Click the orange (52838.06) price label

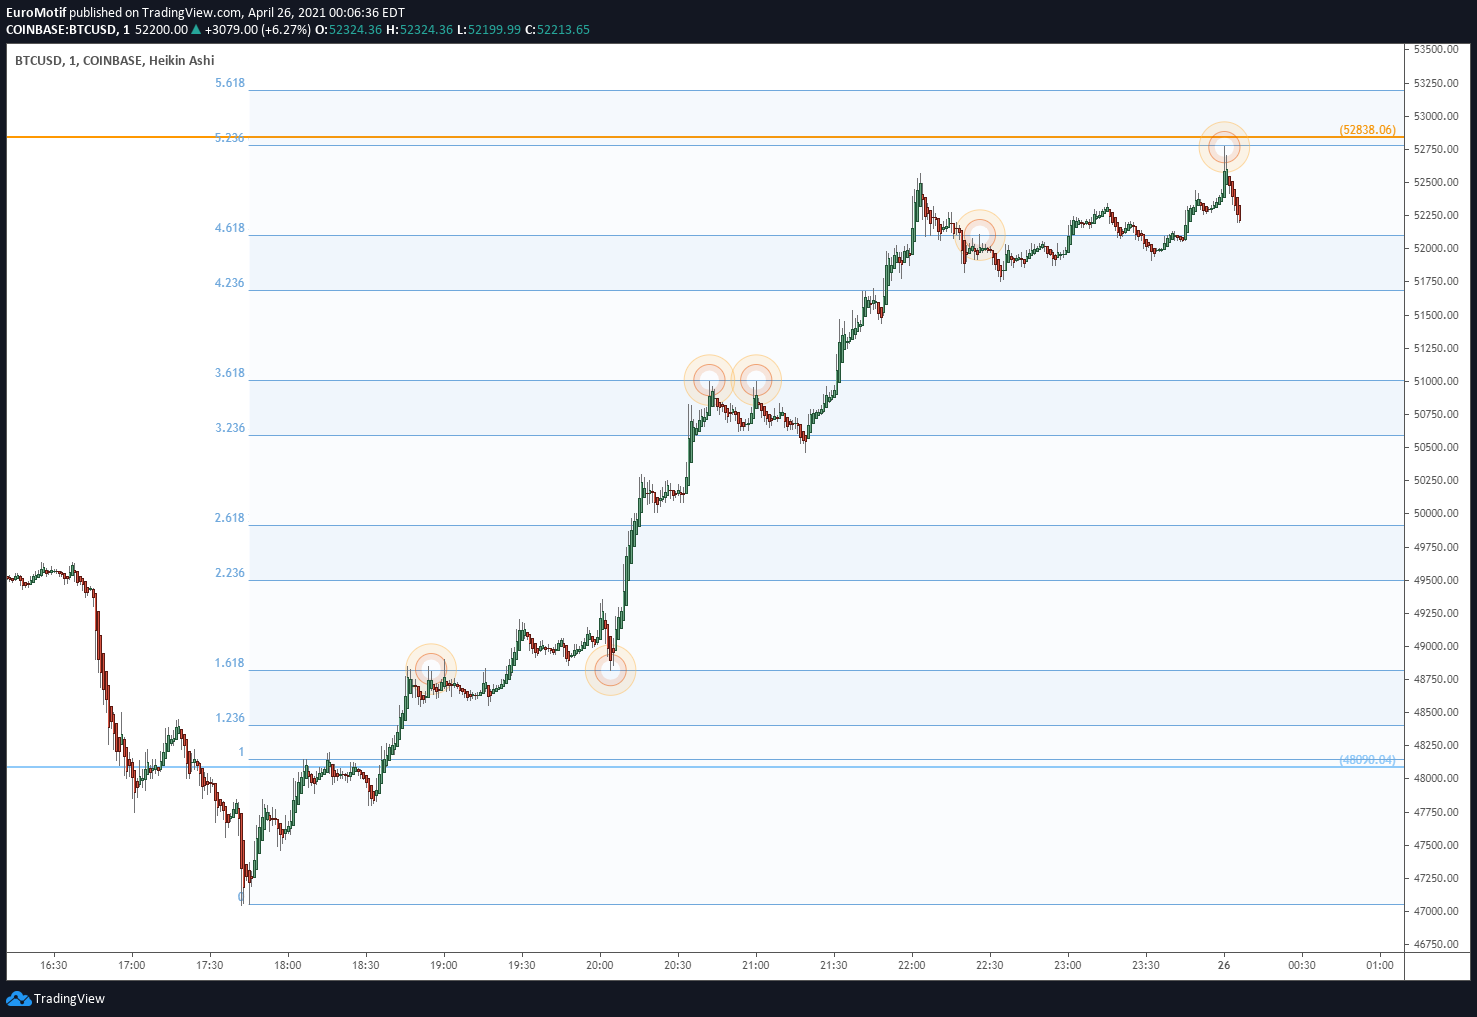point(1367,130)
